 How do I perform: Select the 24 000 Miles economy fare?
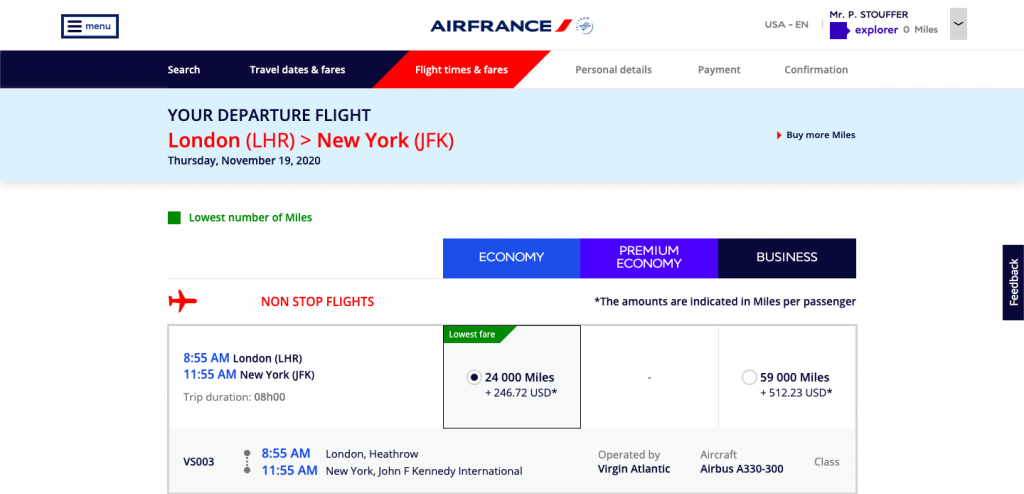tap(474, 377)
